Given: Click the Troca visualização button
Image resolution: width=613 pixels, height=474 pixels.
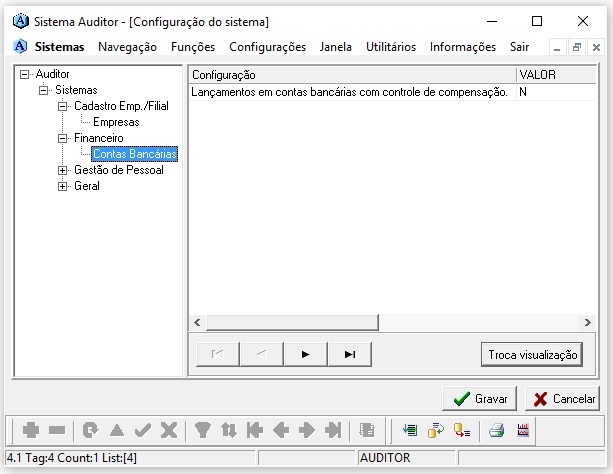Looking at the screenshot, I should [x=532, y=354].
